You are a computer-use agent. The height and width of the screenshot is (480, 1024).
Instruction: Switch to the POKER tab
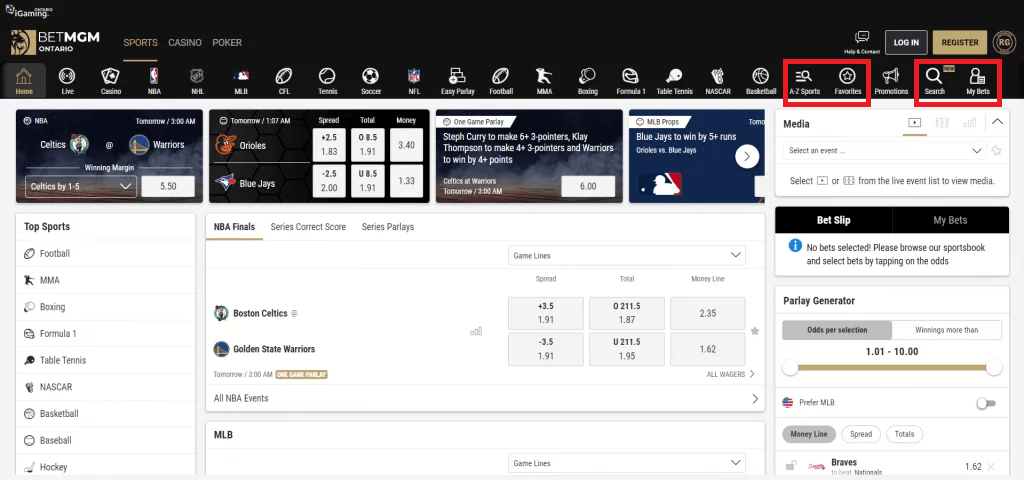[227, 42]
